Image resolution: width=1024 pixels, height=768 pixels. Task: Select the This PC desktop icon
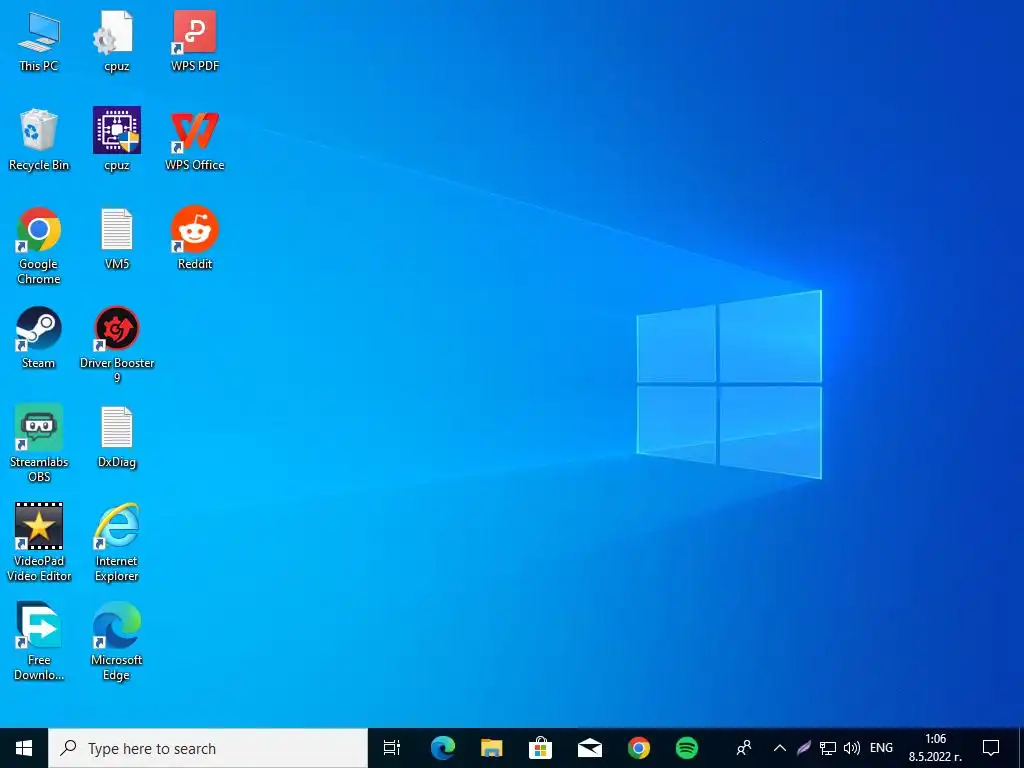pyautogui.click(x=39, y=42)
